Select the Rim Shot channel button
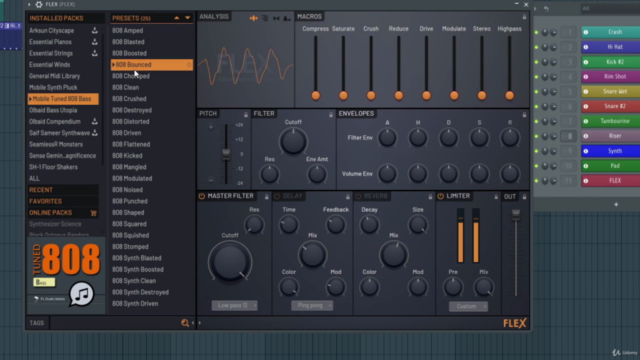 tap(611, 77)
